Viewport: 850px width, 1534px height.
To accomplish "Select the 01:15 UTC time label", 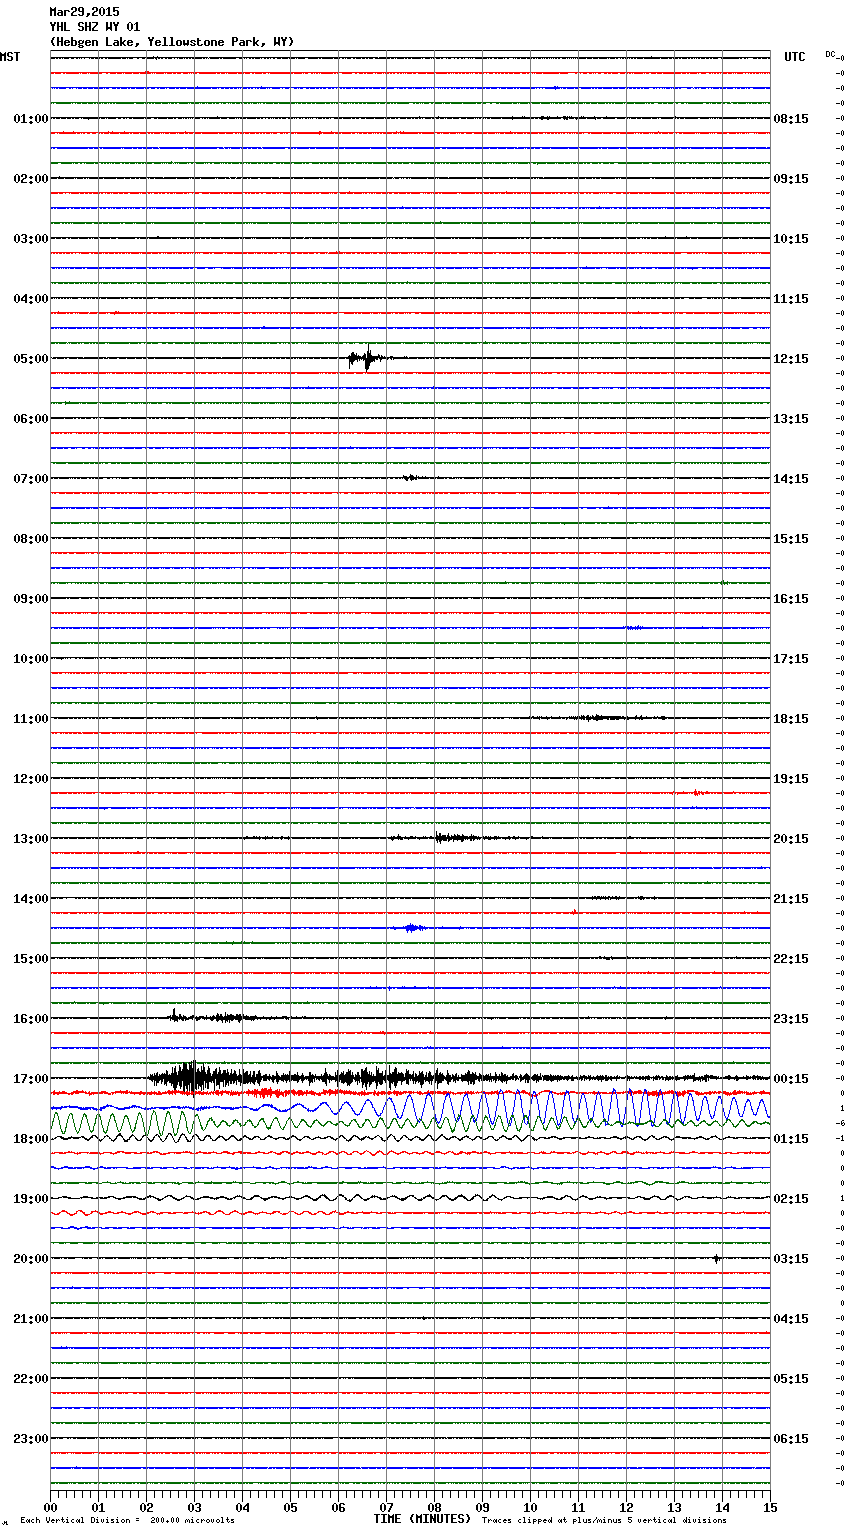I will [791, 1139].
